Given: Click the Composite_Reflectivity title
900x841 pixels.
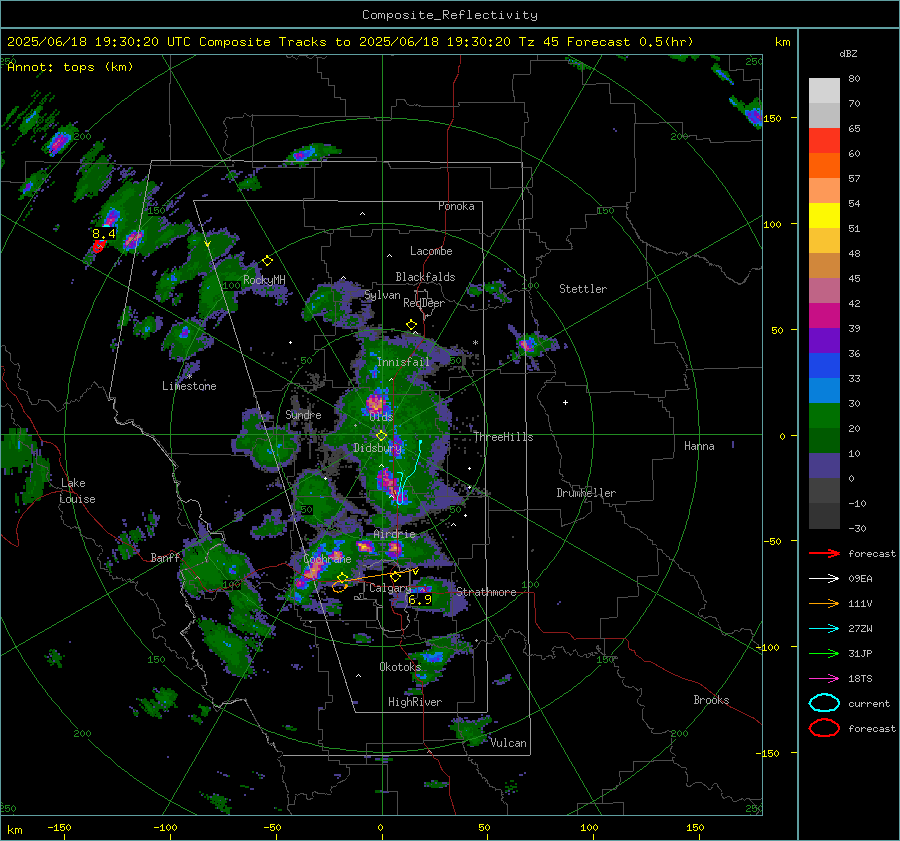Looking at the screenshot, I should tap(449, 15).
